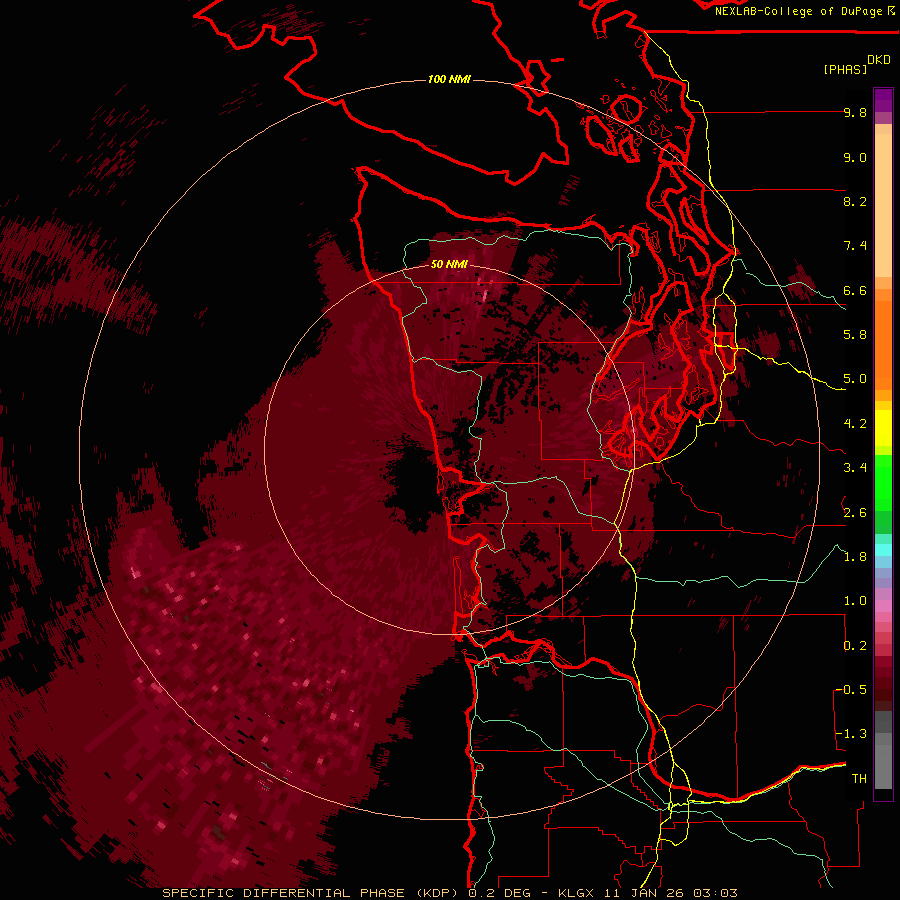Click the 5.0 value on color scale
The width and height of the screenshot is (900, 900).
coord(855,379)
